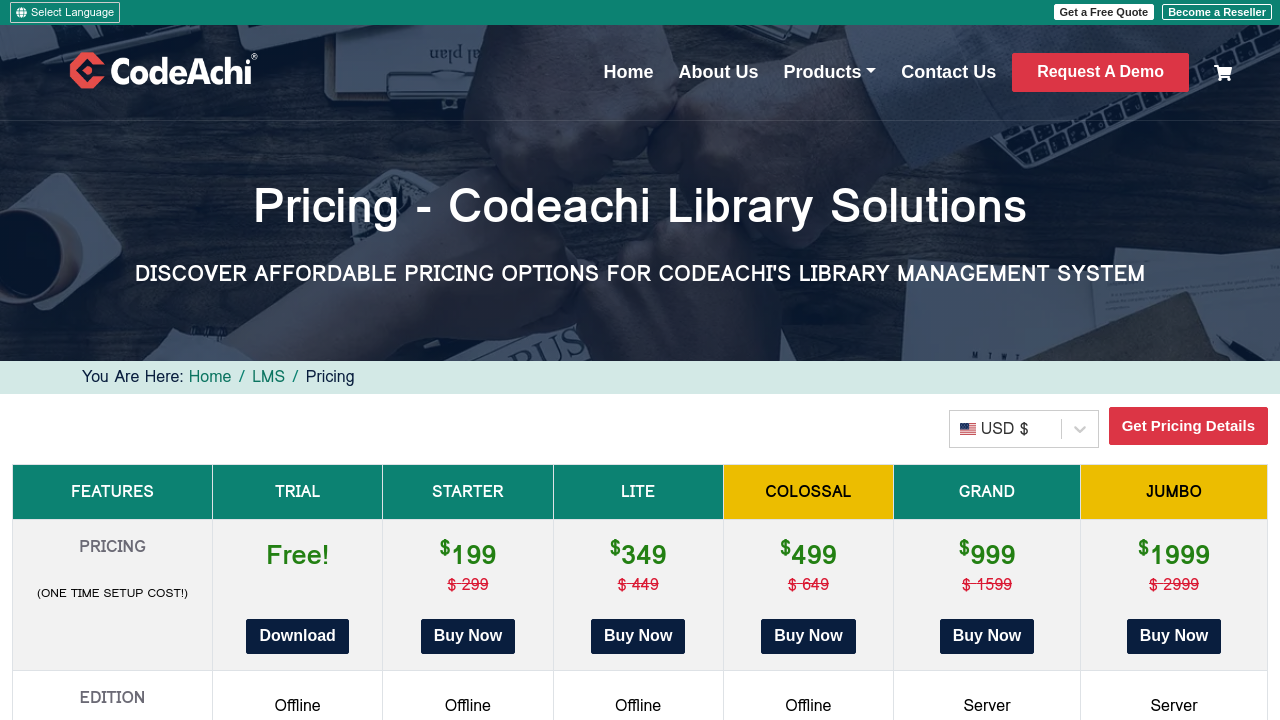The height and width of the screenshot is (720, 1280).
Task: Click Get a Free Quote link
Action: [1103, 12]
